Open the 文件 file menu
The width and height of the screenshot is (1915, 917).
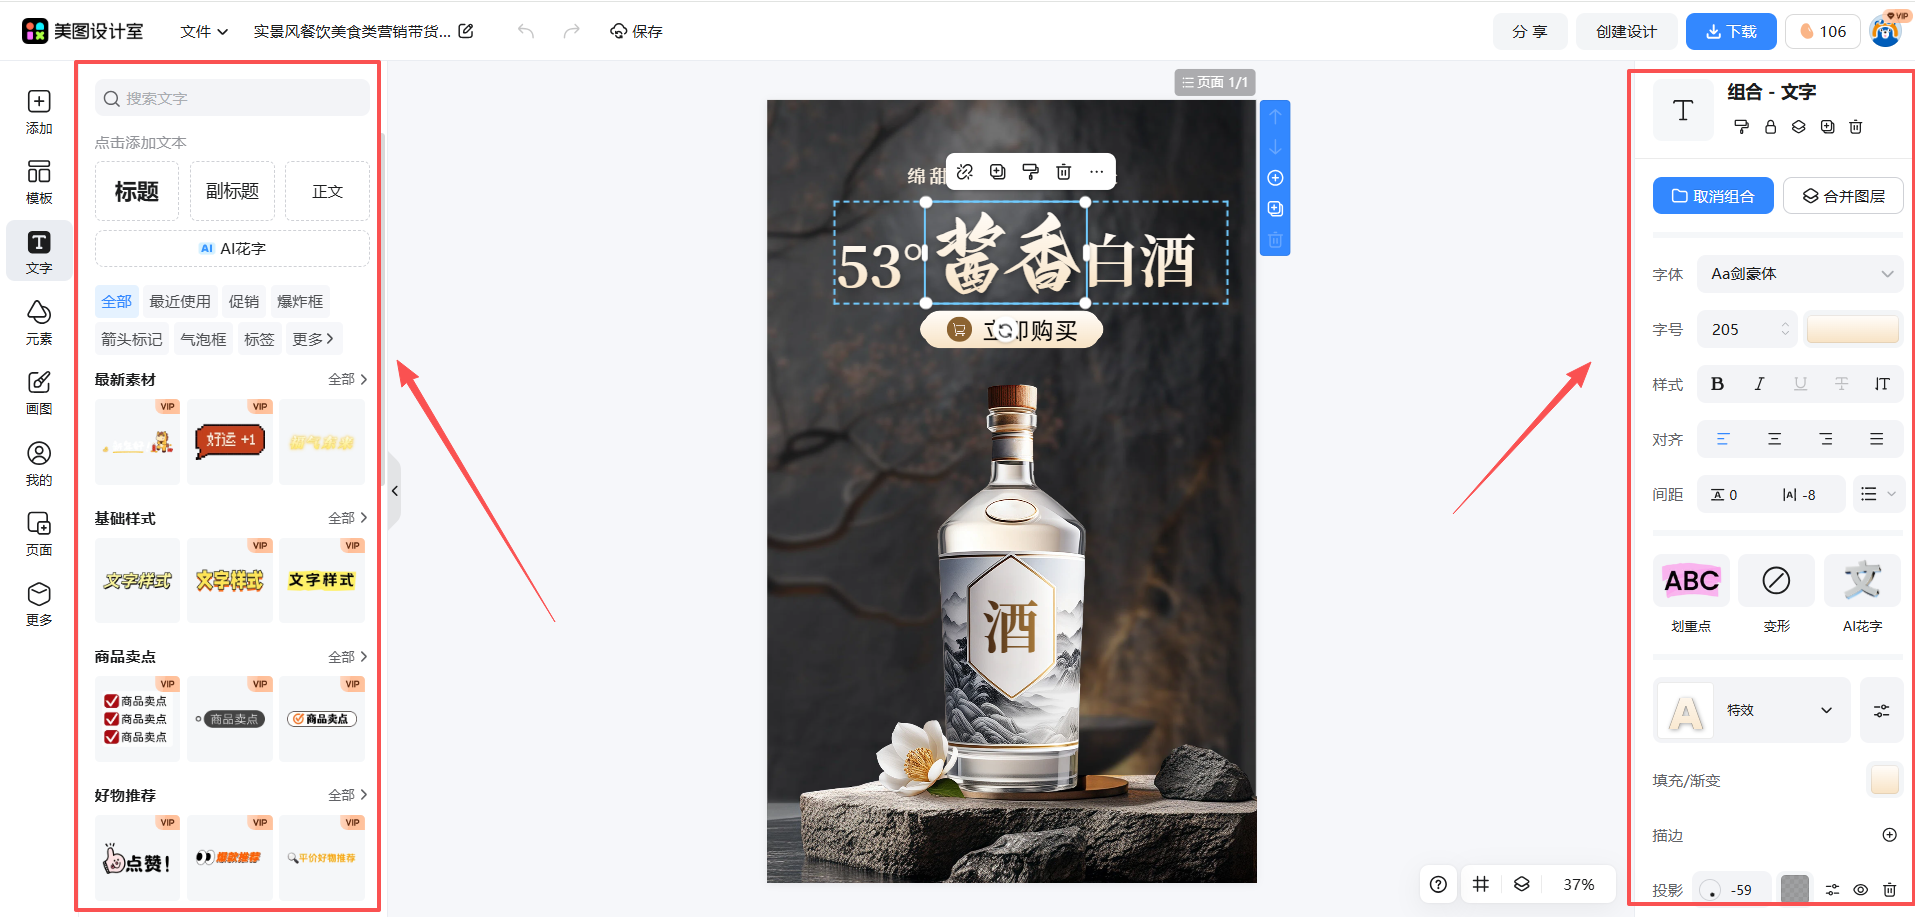pyautogui.click(x=204, y=32)
